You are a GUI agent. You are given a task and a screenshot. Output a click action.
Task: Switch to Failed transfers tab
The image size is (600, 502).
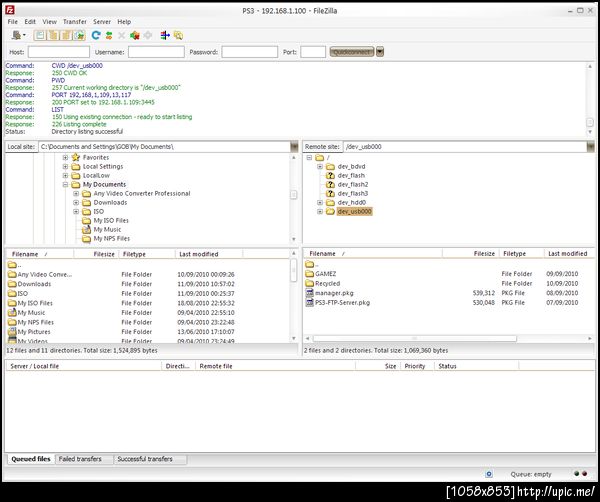point(82,459)
